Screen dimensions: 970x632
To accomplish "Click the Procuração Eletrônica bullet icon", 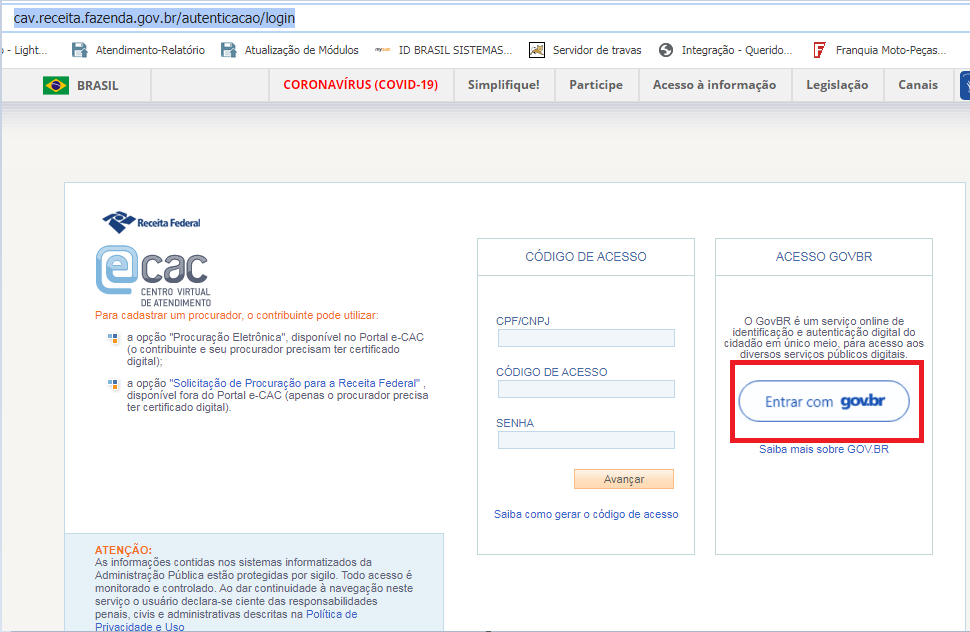I will pos(113,338).
